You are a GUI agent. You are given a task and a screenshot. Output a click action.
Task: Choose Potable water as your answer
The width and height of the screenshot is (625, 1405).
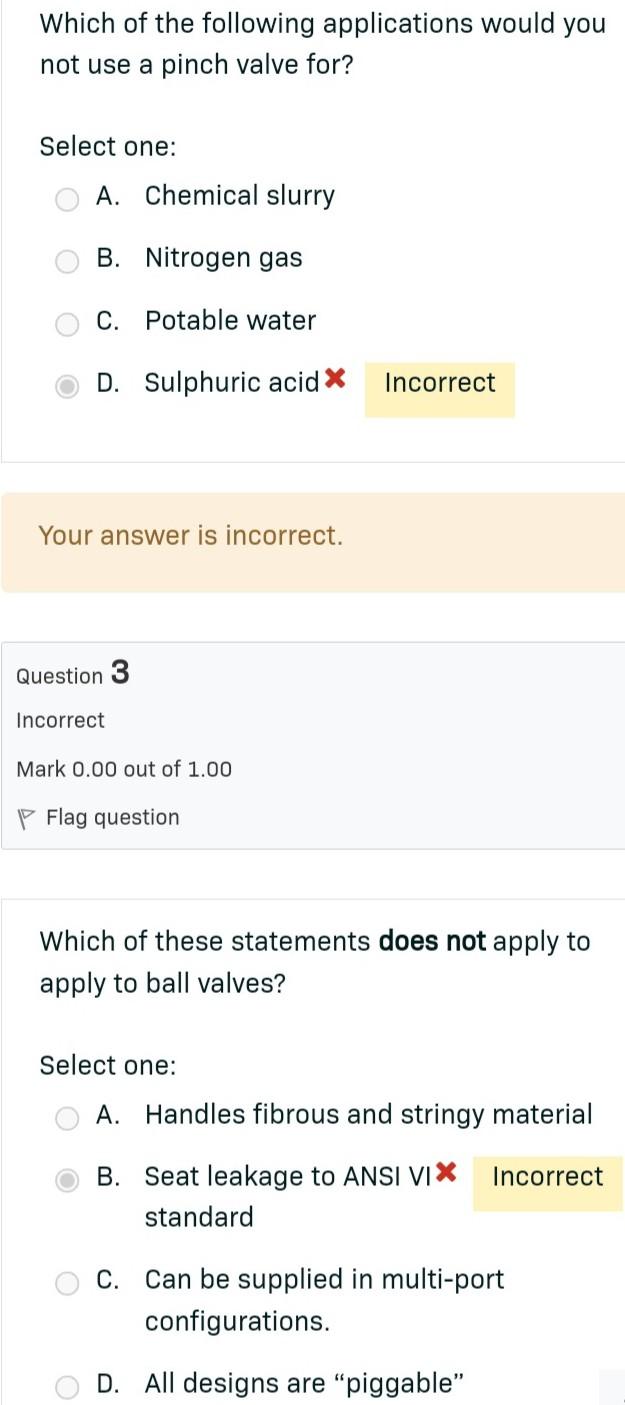[x=66, y=323]
